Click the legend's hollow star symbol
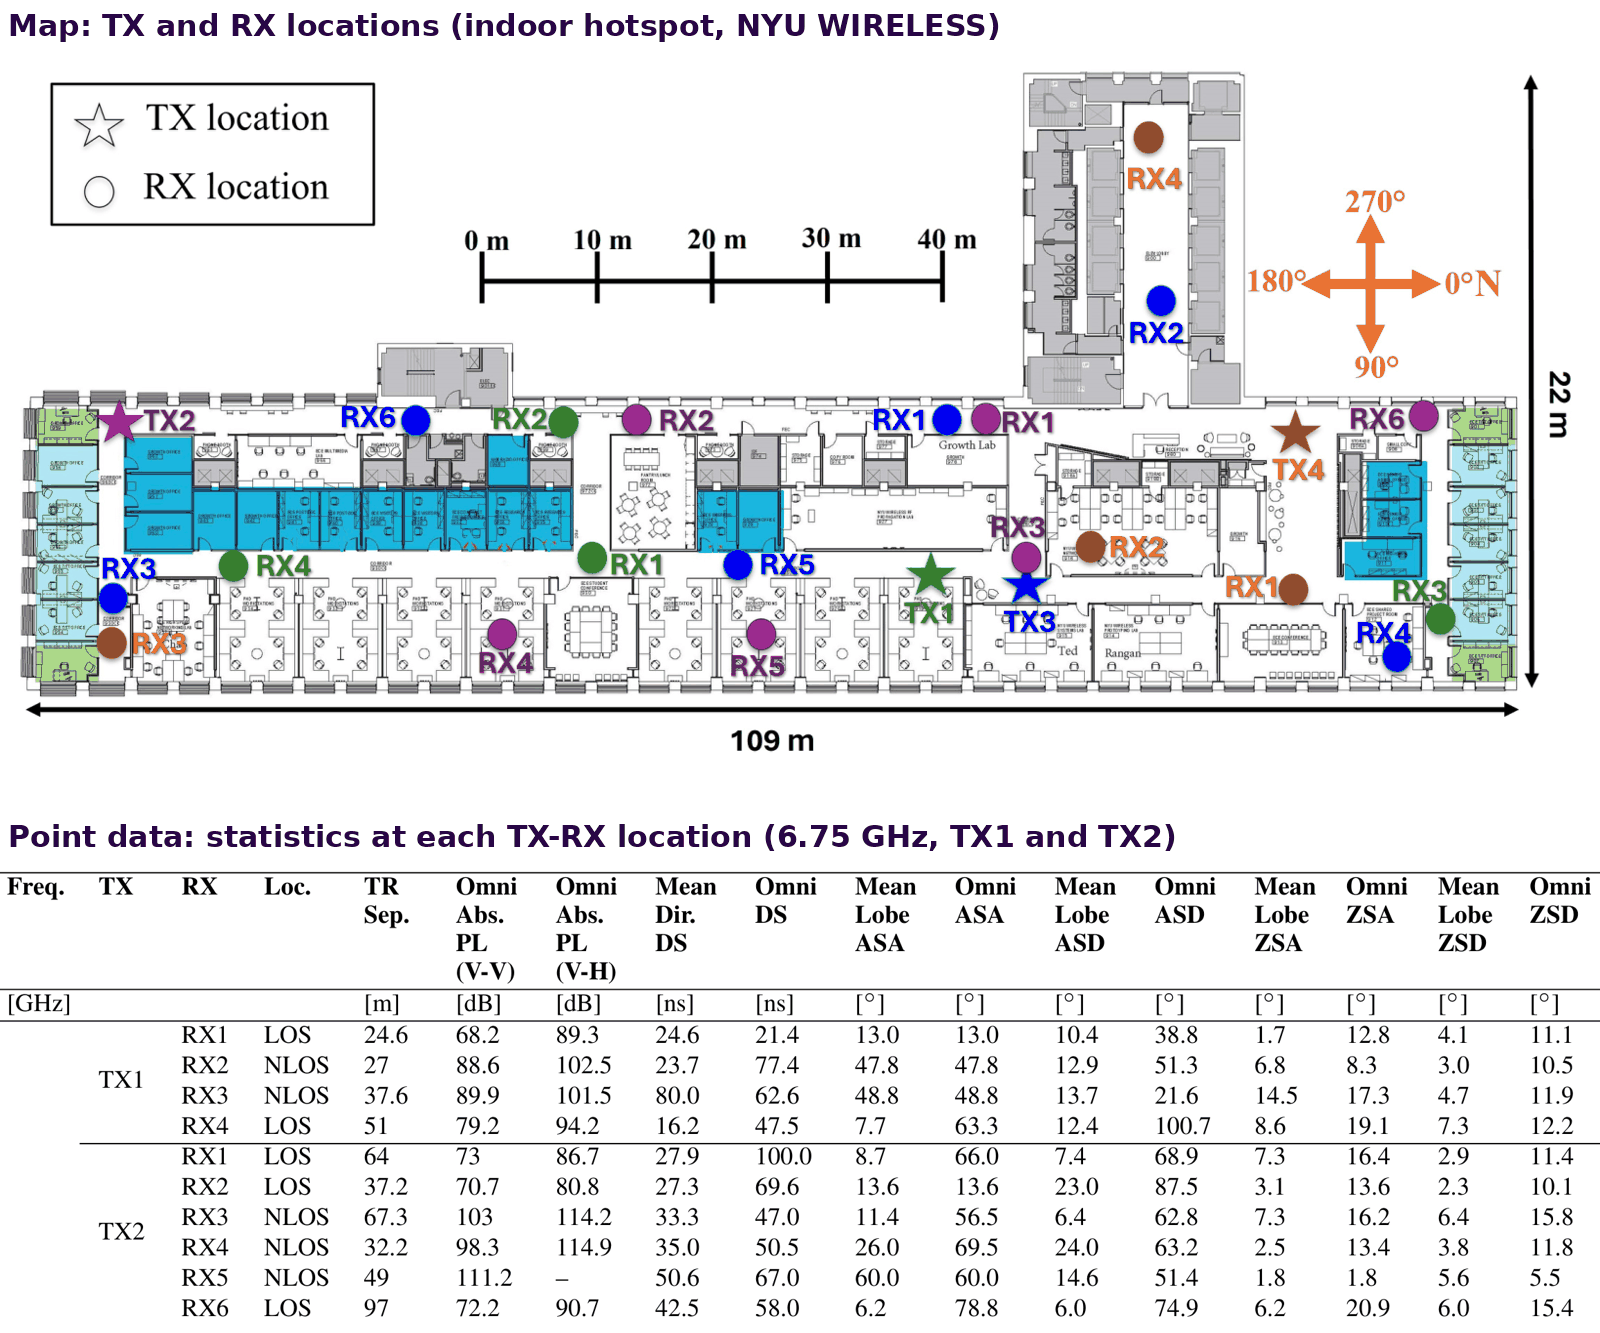The width and height of the screenshot is (1600, 1333). (x=99, y=126)
